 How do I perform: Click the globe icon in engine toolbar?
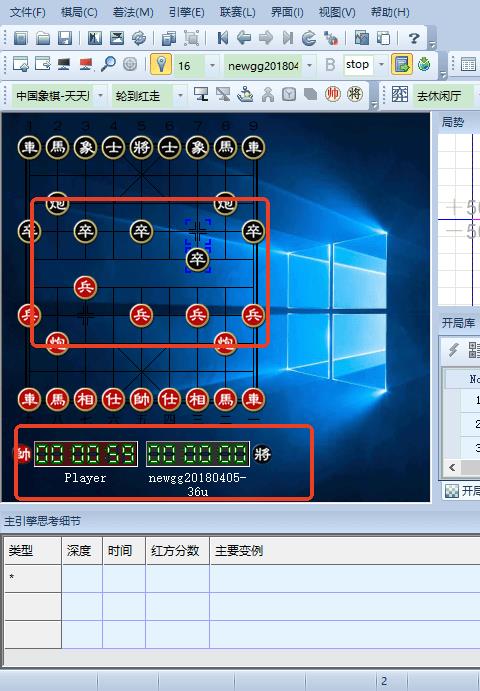(x=424, y=65)
